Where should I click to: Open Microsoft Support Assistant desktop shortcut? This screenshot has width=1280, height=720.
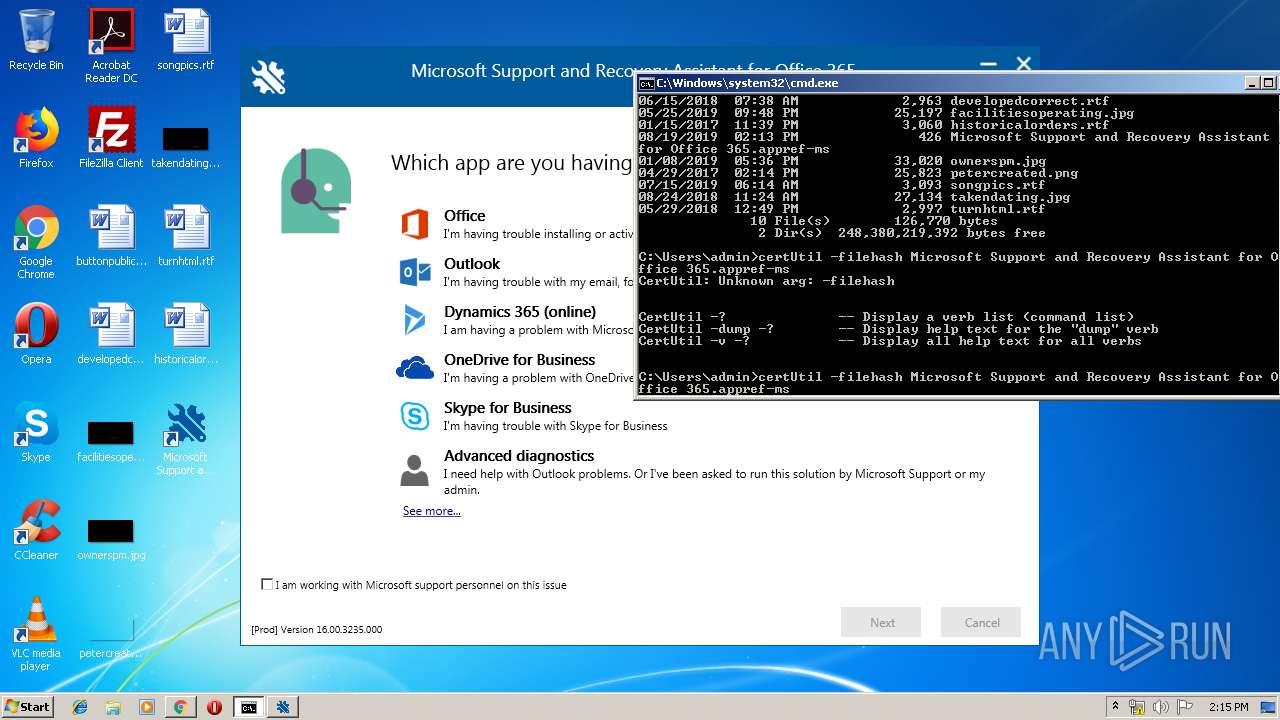pos(186,438)
